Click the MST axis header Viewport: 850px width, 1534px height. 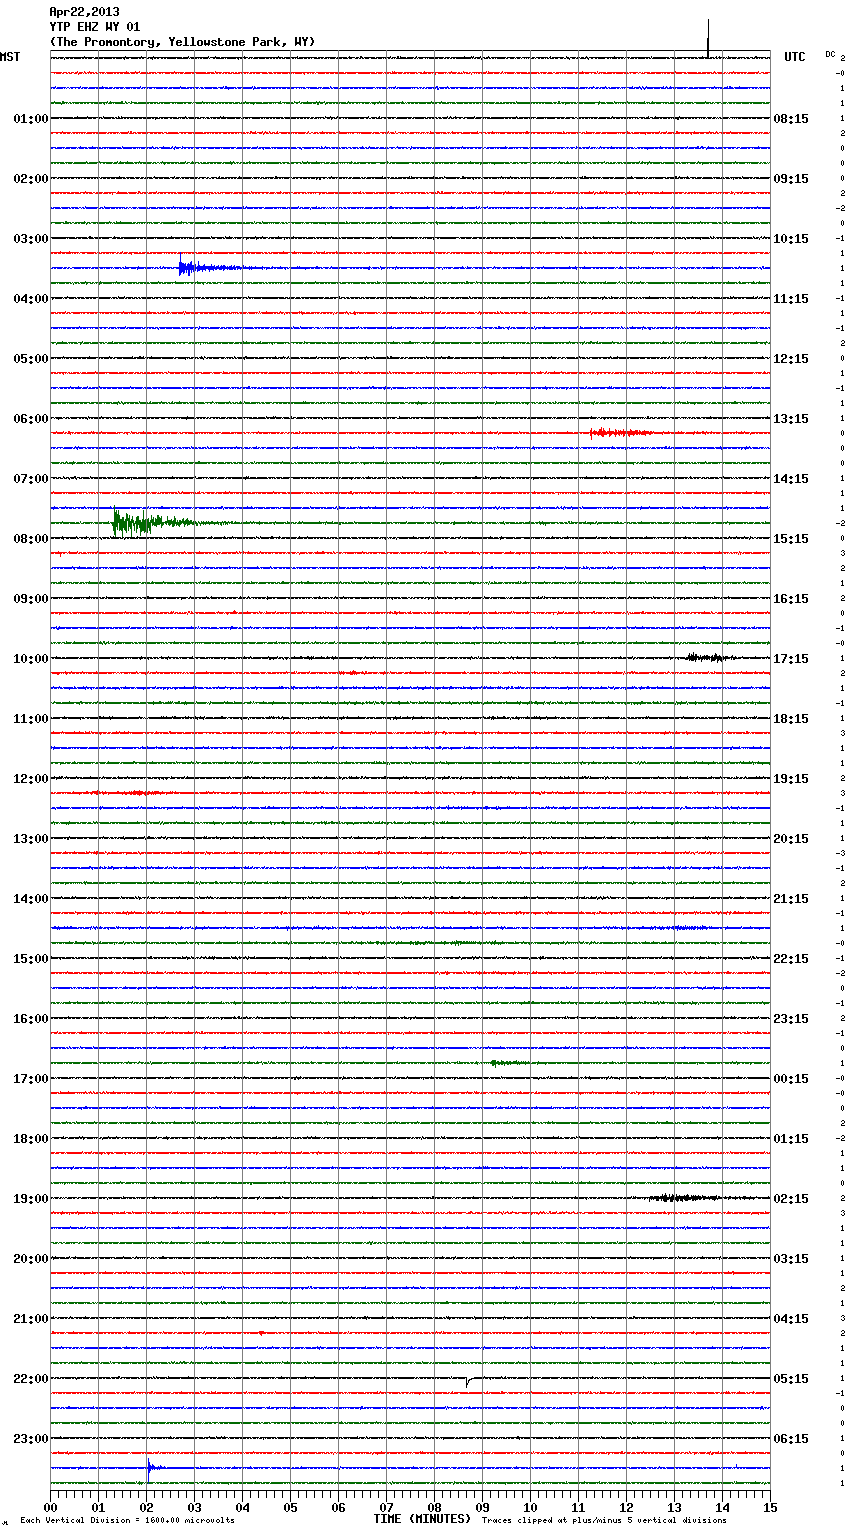[x=10, y=57]
